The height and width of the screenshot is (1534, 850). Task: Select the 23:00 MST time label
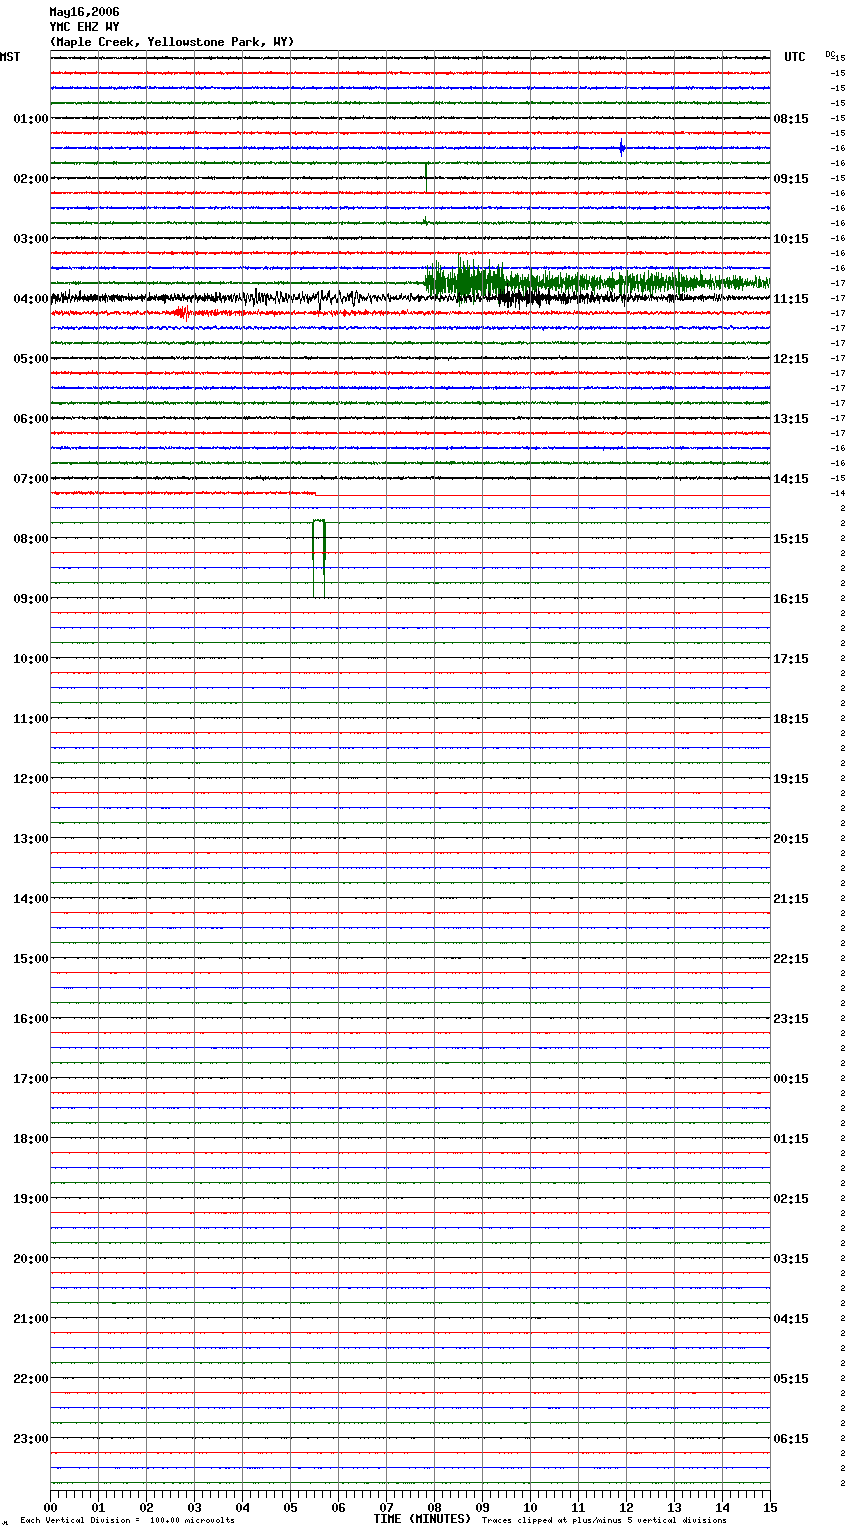point(31,1439)
